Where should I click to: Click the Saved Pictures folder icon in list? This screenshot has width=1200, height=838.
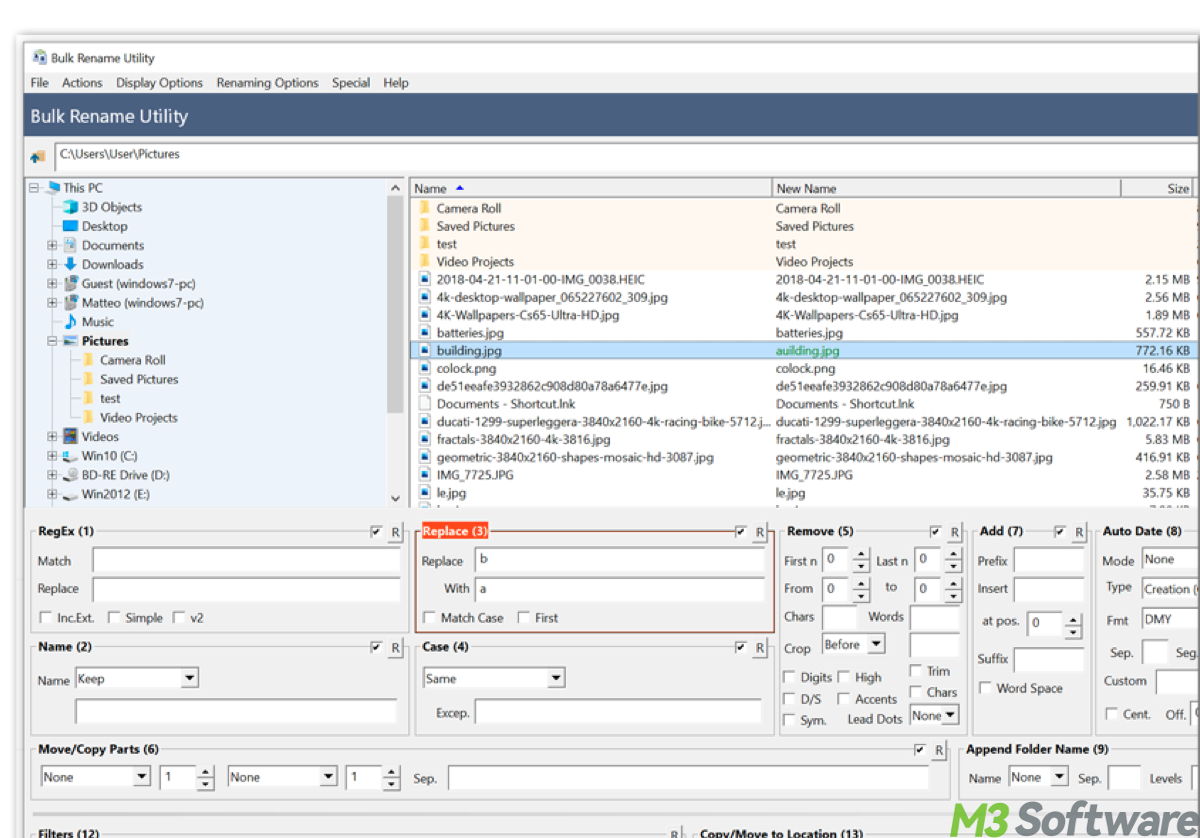(424, 226)
